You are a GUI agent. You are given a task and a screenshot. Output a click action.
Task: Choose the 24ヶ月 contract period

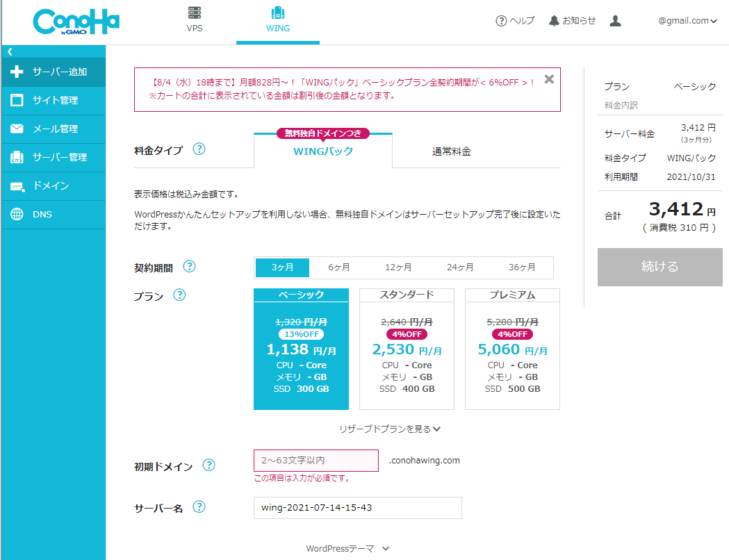coord(460,267)
